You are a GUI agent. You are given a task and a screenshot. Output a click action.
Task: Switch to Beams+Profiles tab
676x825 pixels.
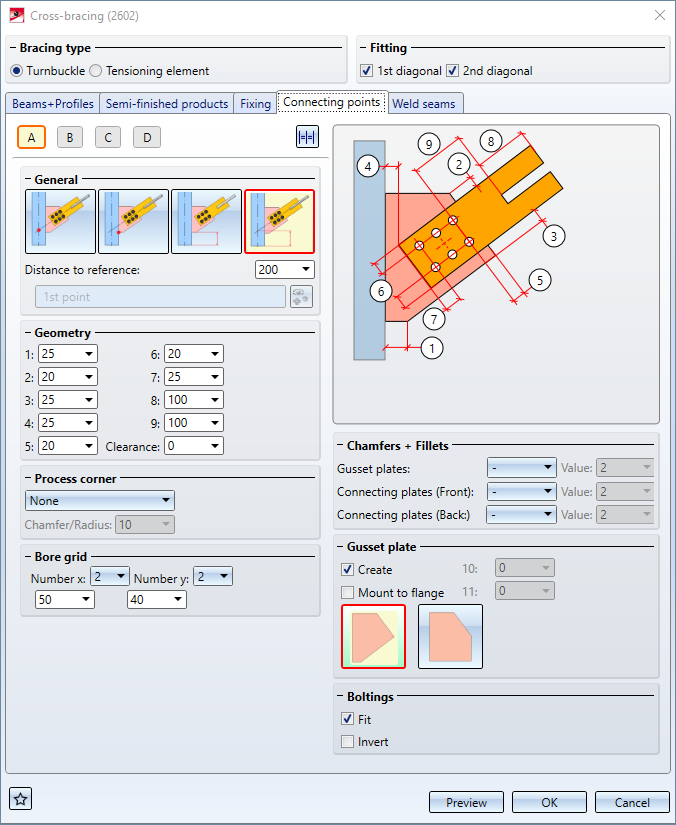pos(53,104)
